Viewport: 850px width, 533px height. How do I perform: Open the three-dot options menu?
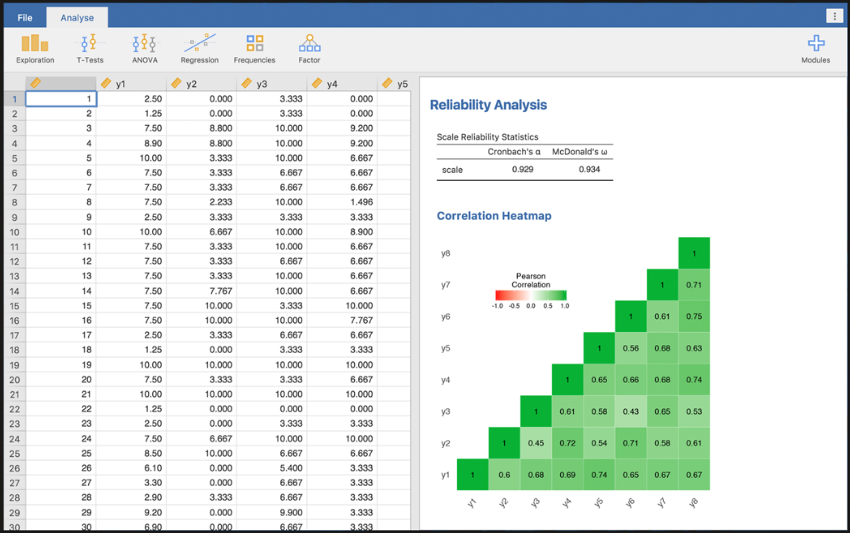[x=834, y=16]
